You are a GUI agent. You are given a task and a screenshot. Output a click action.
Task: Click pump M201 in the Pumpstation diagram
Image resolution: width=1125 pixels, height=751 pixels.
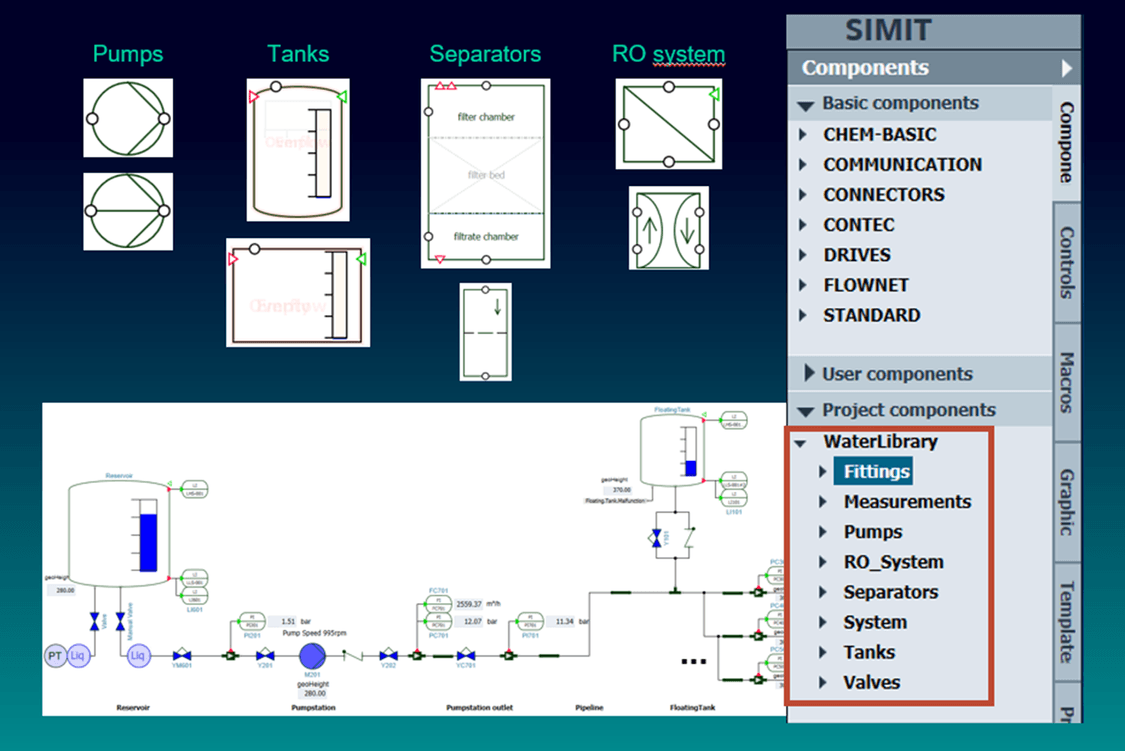[x=312, y=656]
